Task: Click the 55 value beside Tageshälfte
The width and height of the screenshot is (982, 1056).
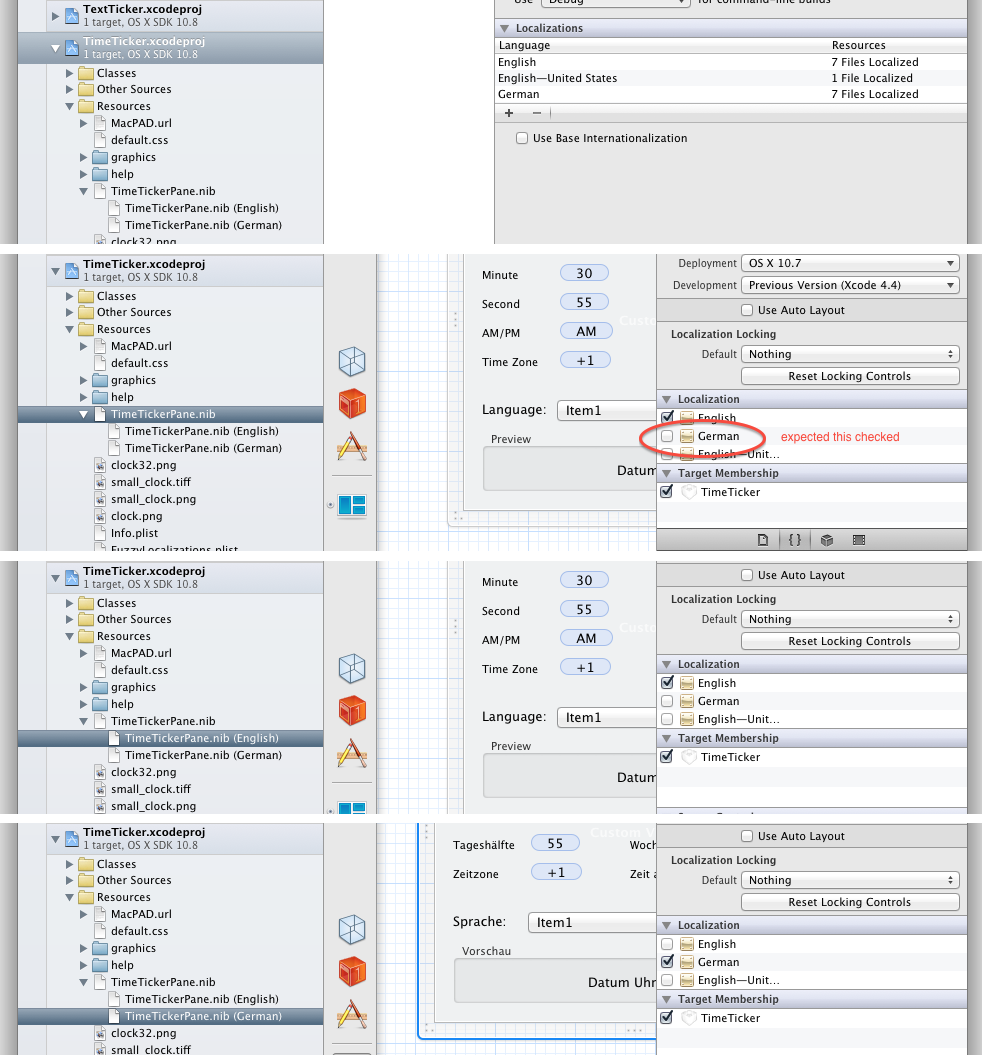Action: 556,843
